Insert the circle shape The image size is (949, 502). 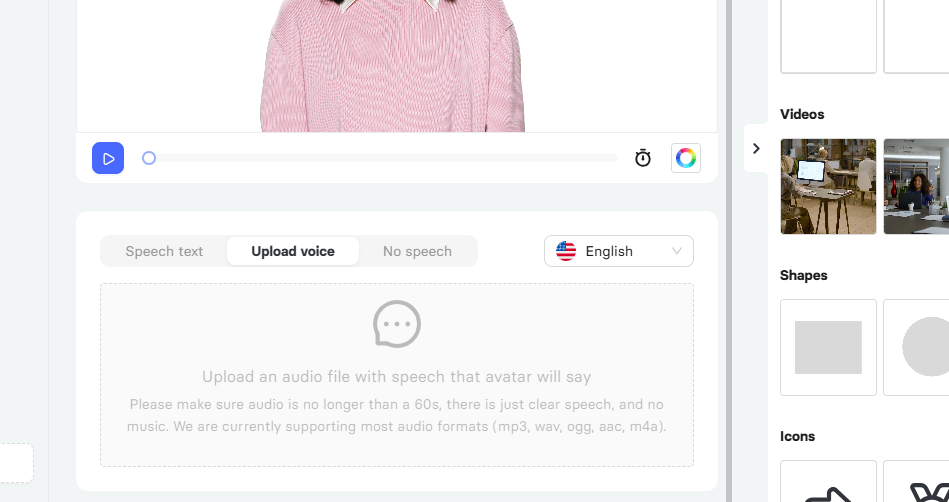[916, 348]
